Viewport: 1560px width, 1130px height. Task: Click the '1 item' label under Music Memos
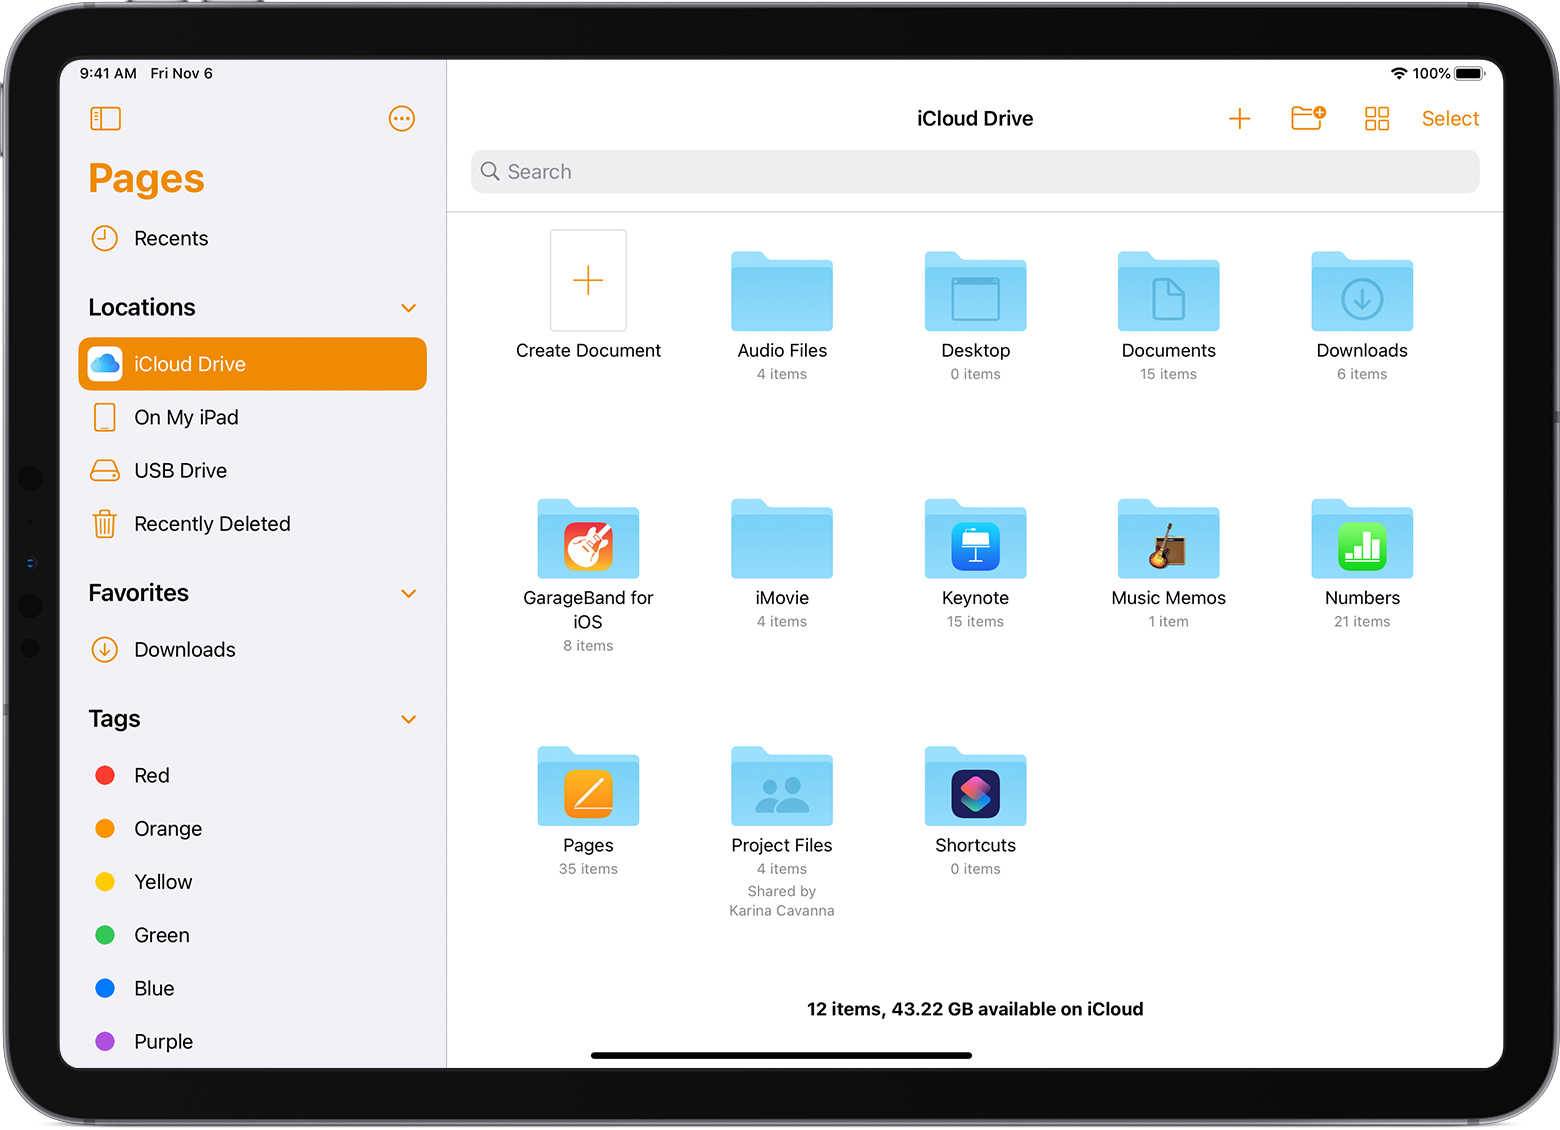pos(1169,622)
